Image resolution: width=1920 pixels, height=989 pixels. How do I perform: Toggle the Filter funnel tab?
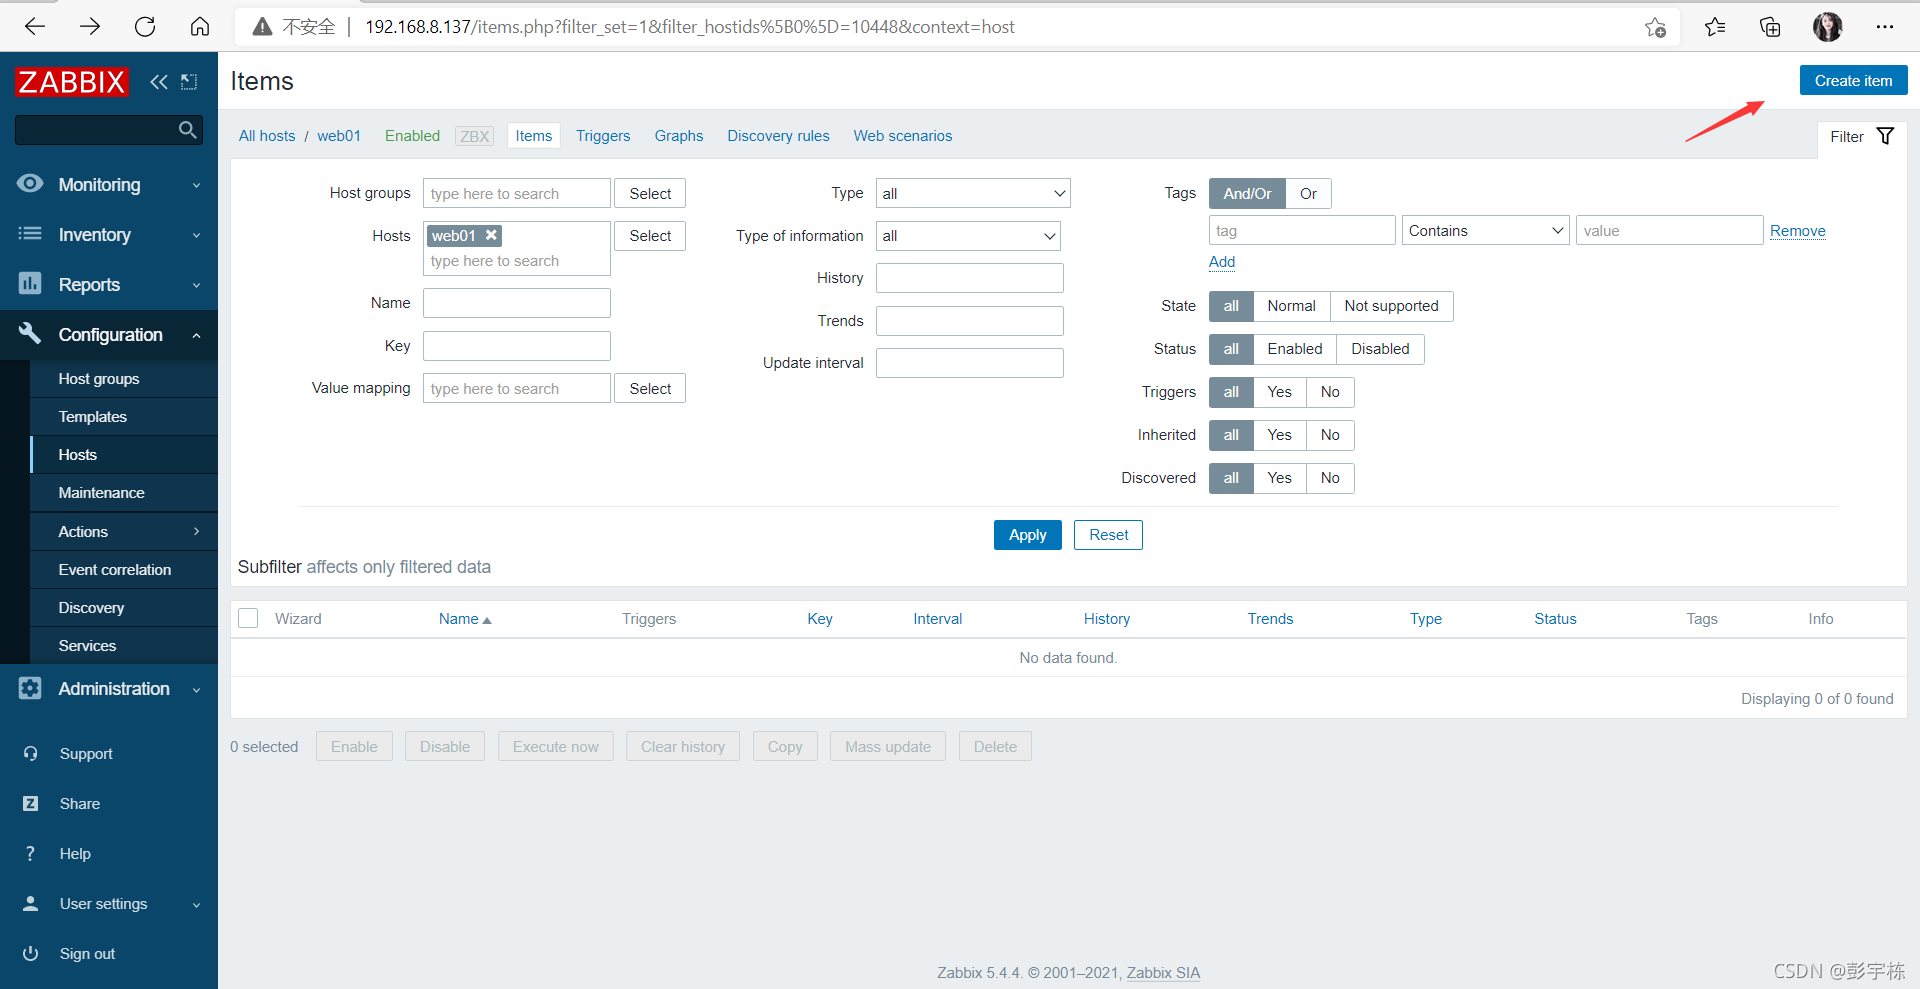(1861, 137)
